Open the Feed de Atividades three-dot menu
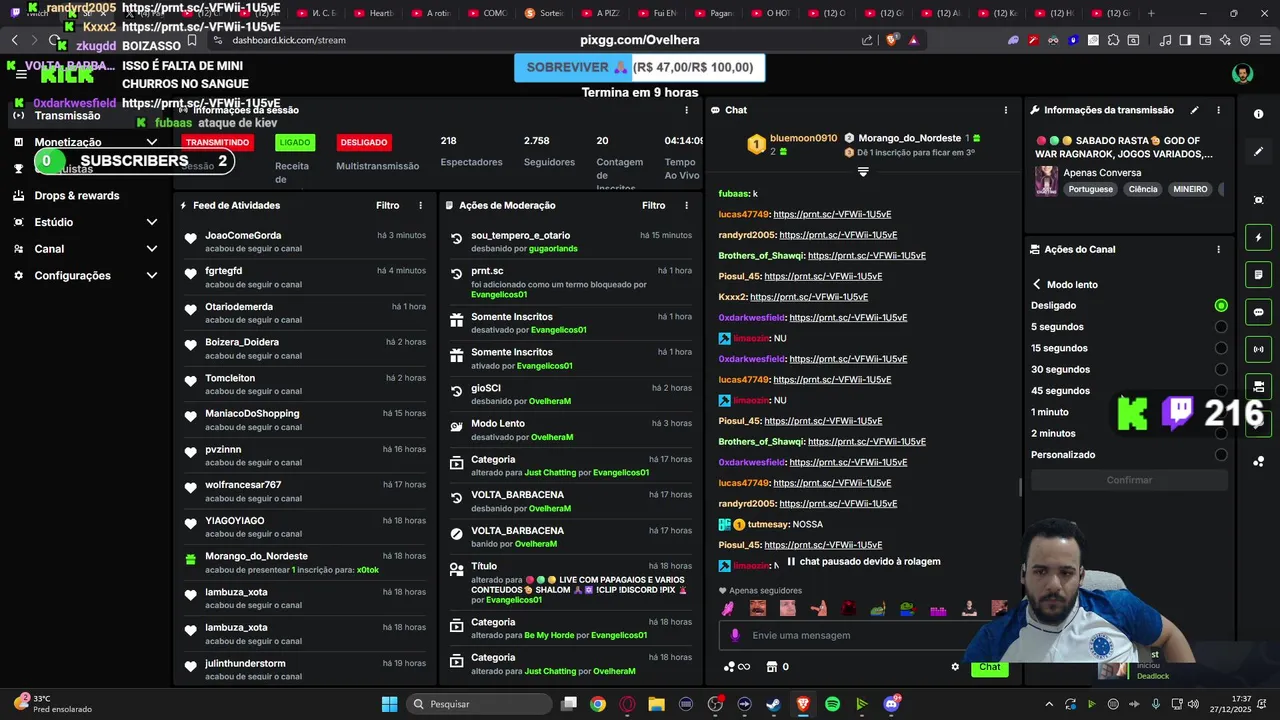The height and width of the screenshot is (720, 1280). click(x=420, y=205)
